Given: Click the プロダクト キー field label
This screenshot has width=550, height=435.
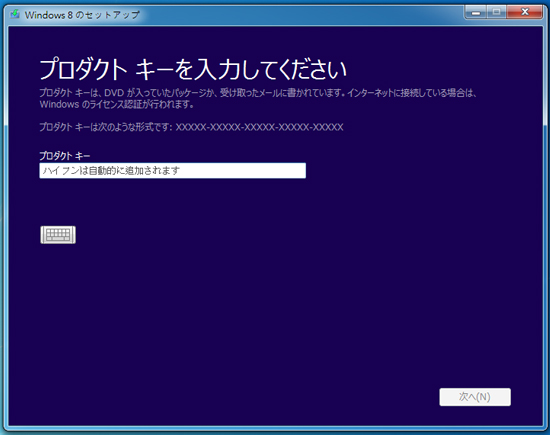Looking at the screenshot, I should tap(65, 155).
